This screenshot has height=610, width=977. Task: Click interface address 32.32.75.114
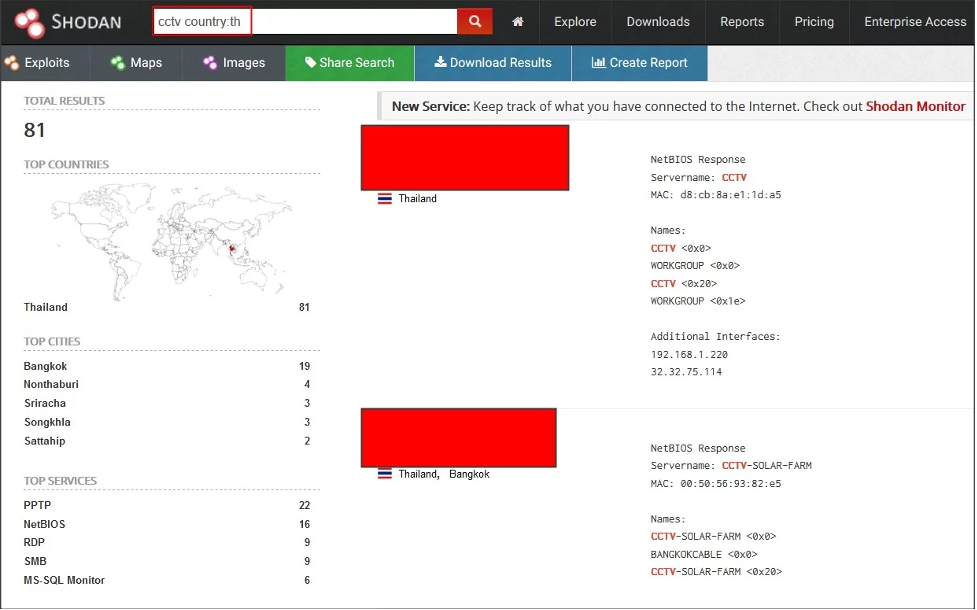tap(686, 372)
